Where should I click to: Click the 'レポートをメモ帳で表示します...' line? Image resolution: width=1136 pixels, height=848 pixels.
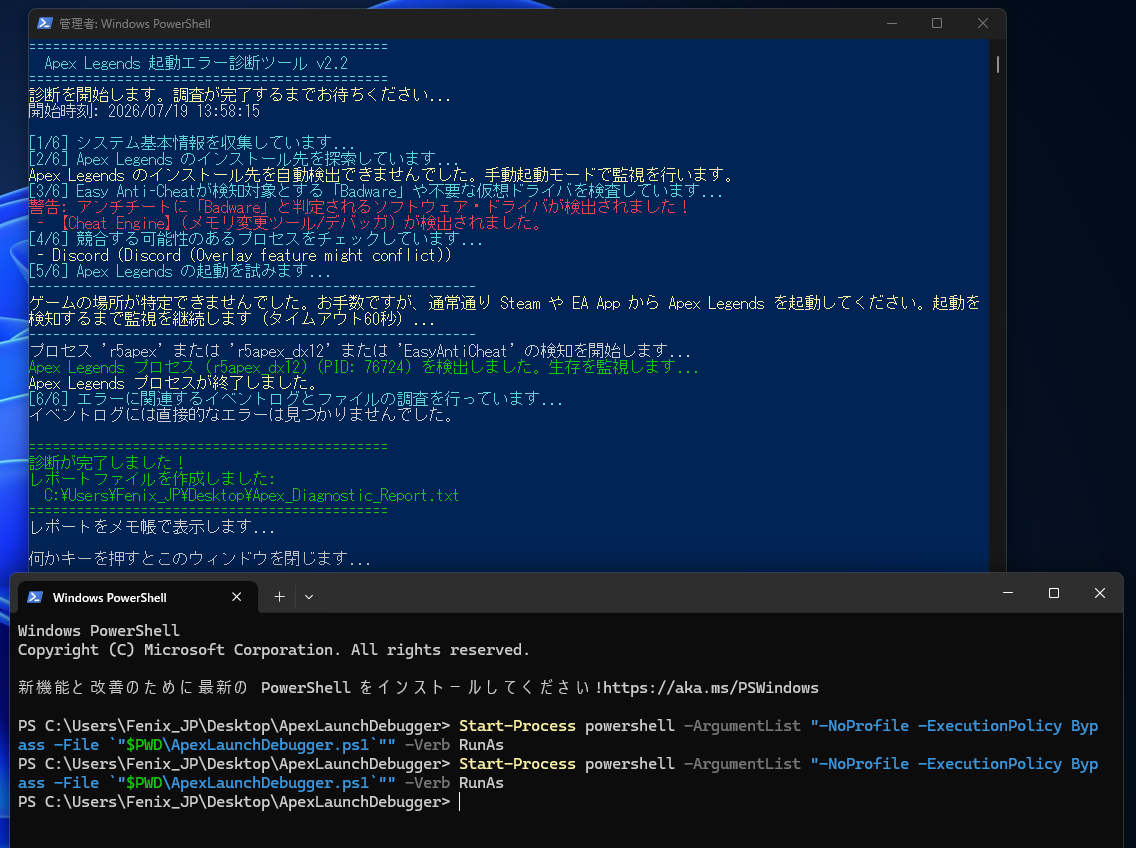(152, 526)
